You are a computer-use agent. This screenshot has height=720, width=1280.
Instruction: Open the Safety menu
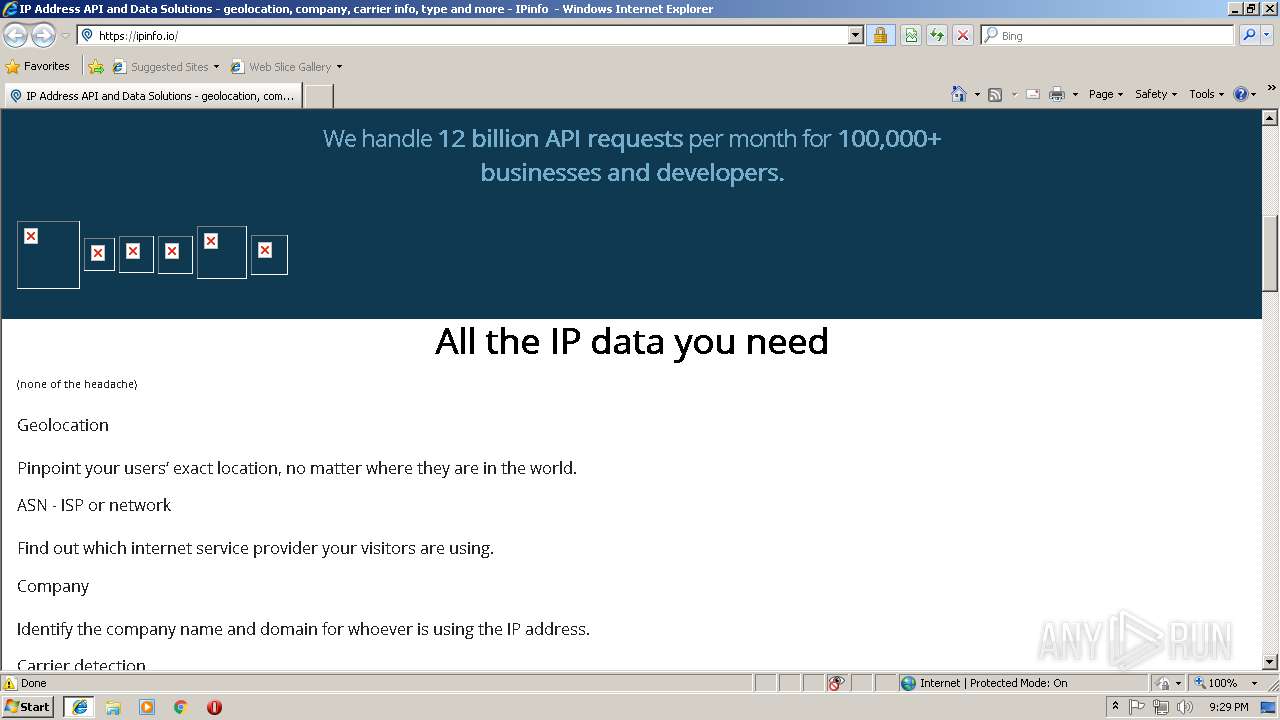point(1155,94)
